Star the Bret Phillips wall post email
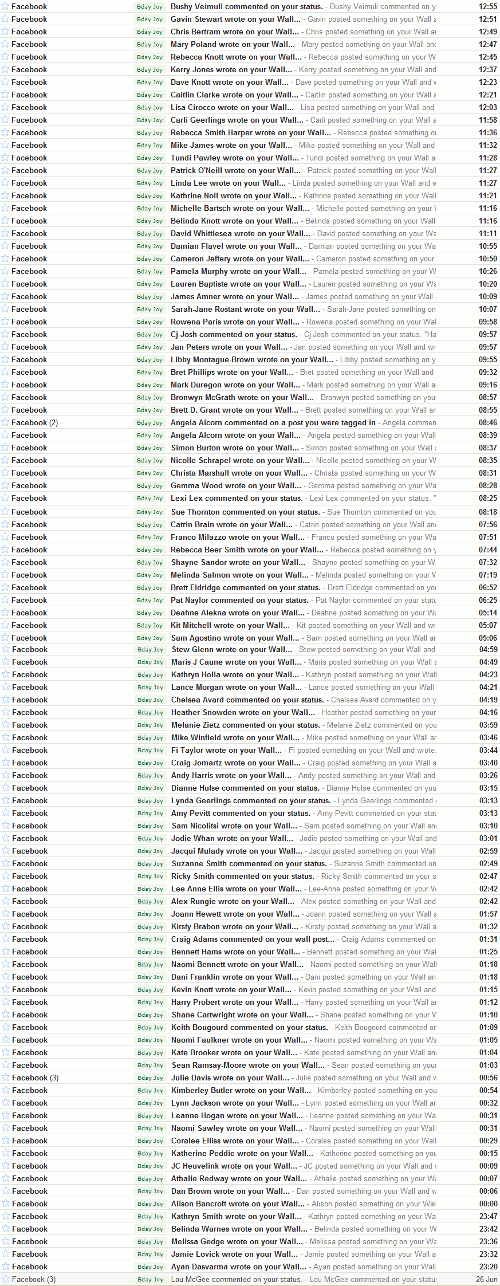500x1286 pixels. pyautogui.click(x=6, y=372)
